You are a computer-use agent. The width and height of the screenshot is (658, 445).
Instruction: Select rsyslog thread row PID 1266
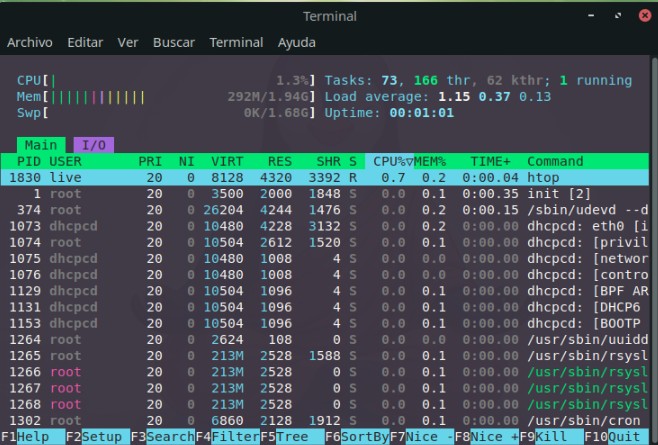pos(325,372)
